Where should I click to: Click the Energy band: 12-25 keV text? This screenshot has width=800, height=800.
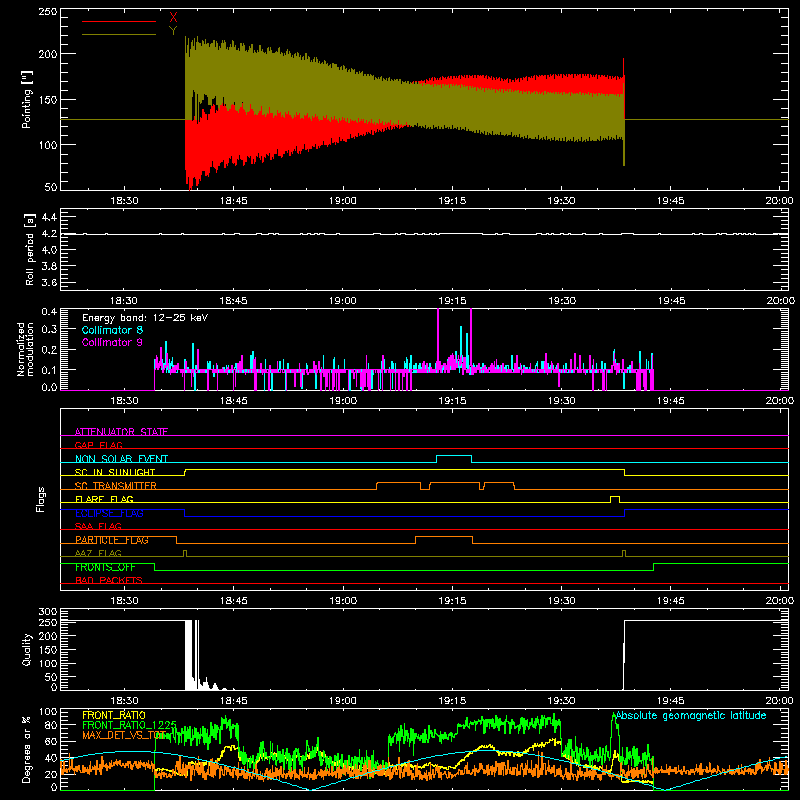145,318
